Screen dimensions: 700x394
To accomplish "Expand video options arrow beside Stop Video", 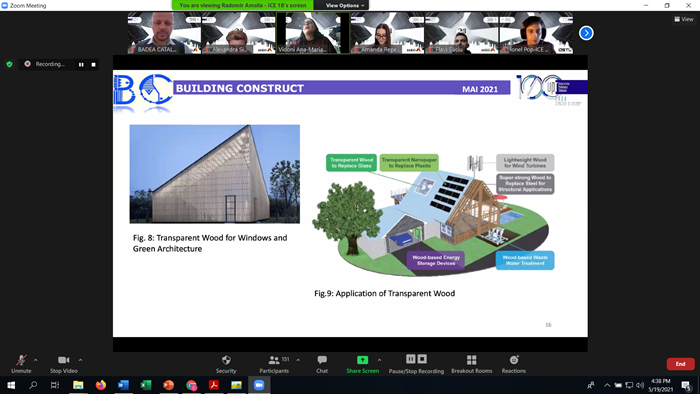I will [80, 360].
